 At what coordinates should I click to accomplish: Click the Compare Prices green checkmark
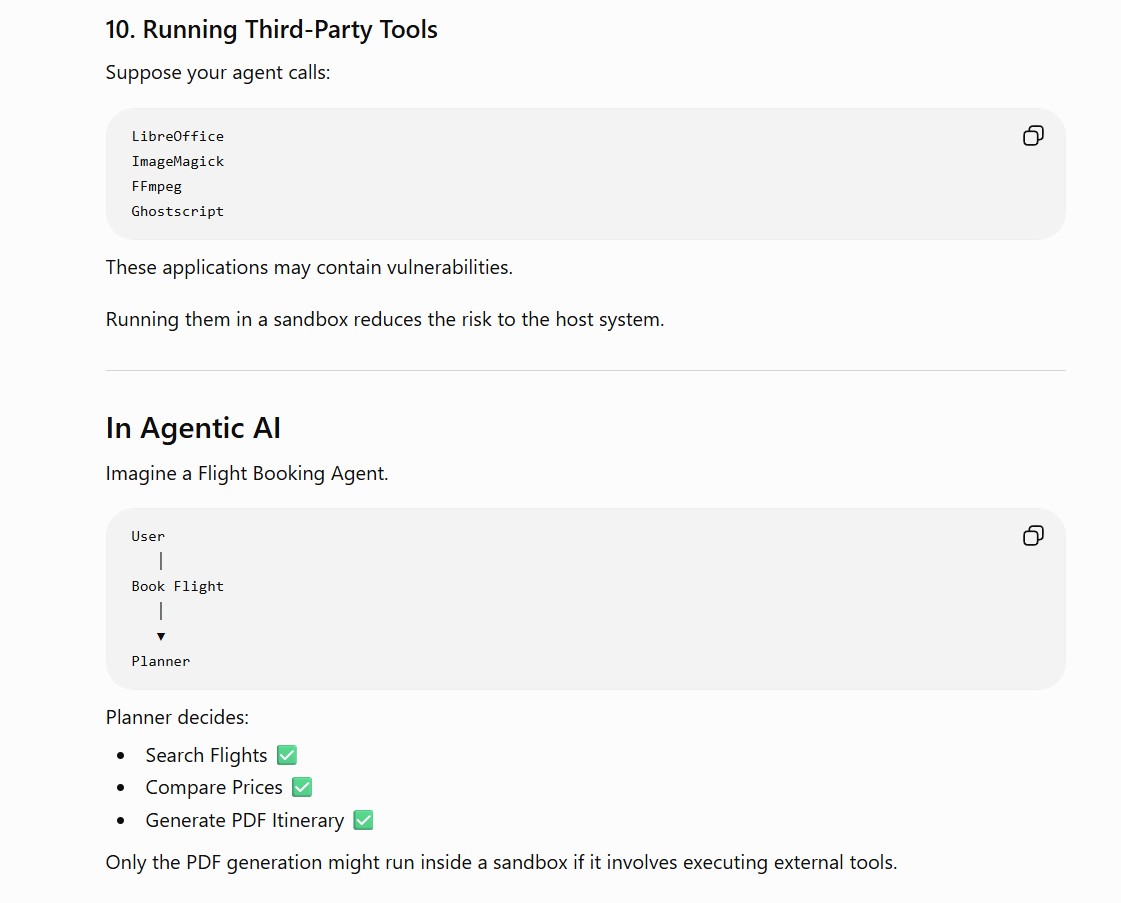click(302, 787)
